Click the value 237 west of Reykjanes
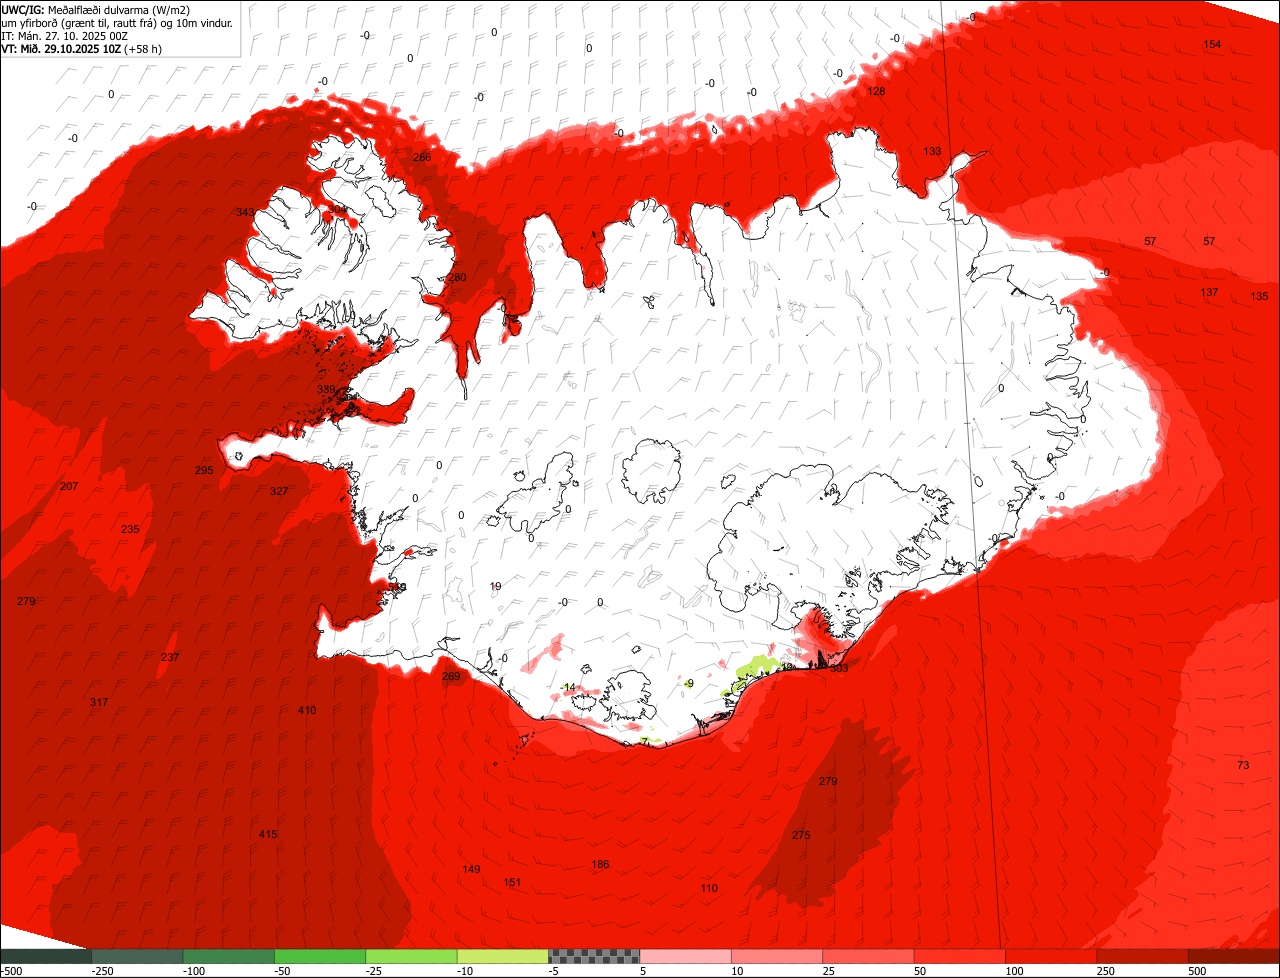Screen dimensions: 1280x978 pyautogui.click(x=170, y=657)
